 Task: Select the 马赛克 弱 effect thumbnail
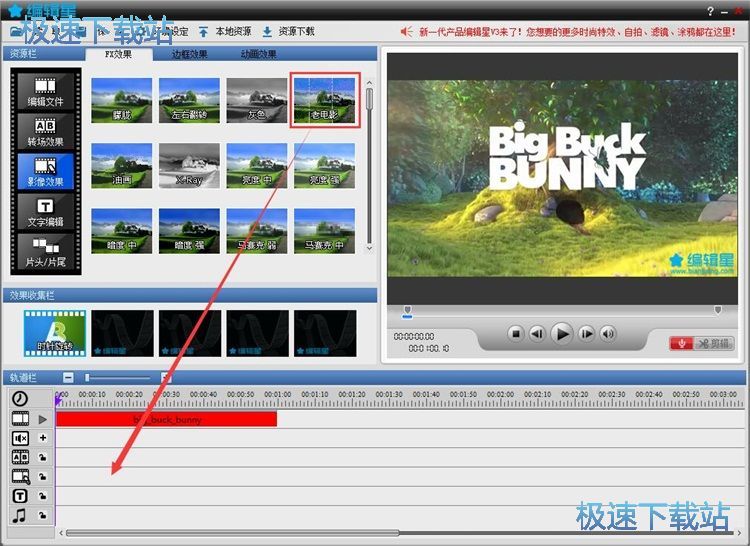point(257,231)
